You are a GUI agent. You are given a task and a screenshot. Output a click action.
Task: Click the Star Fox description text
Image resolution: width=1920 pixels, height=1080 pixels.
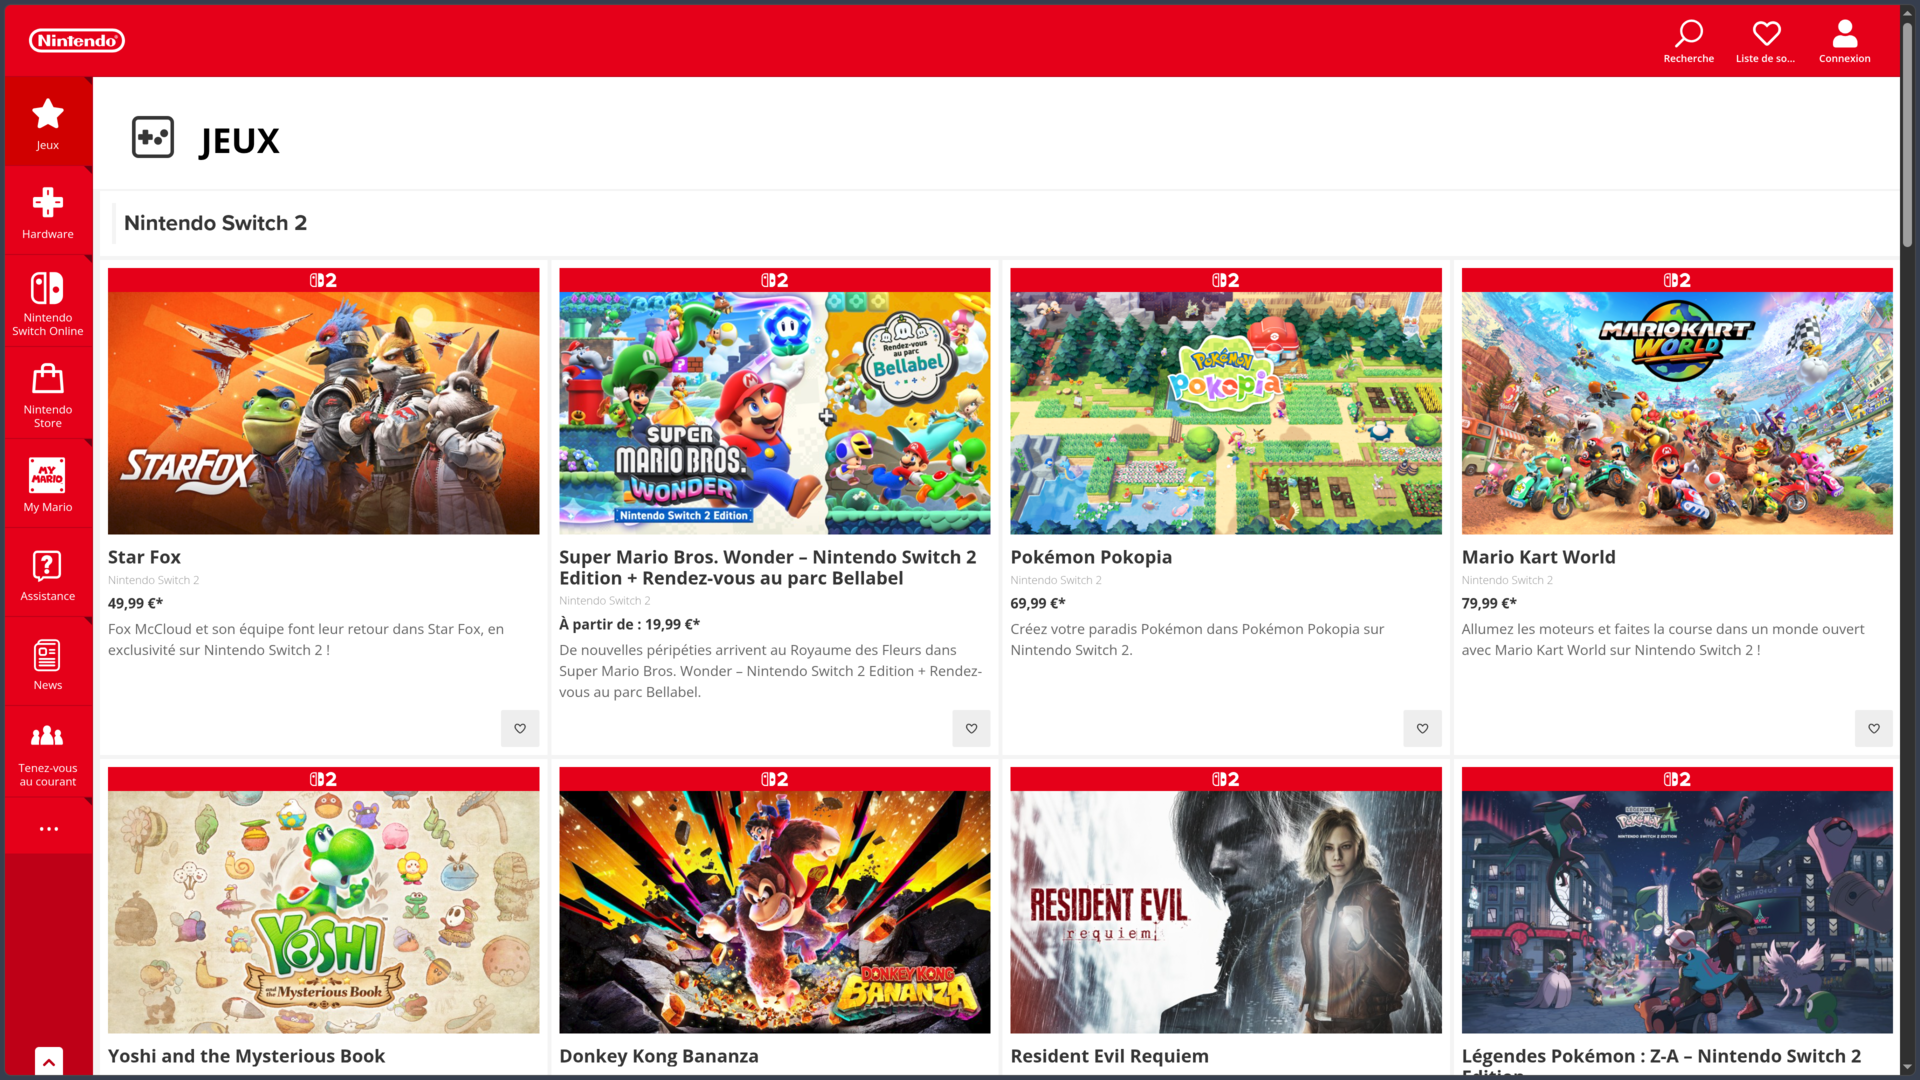pyautogui.click(x=306, y=639)
